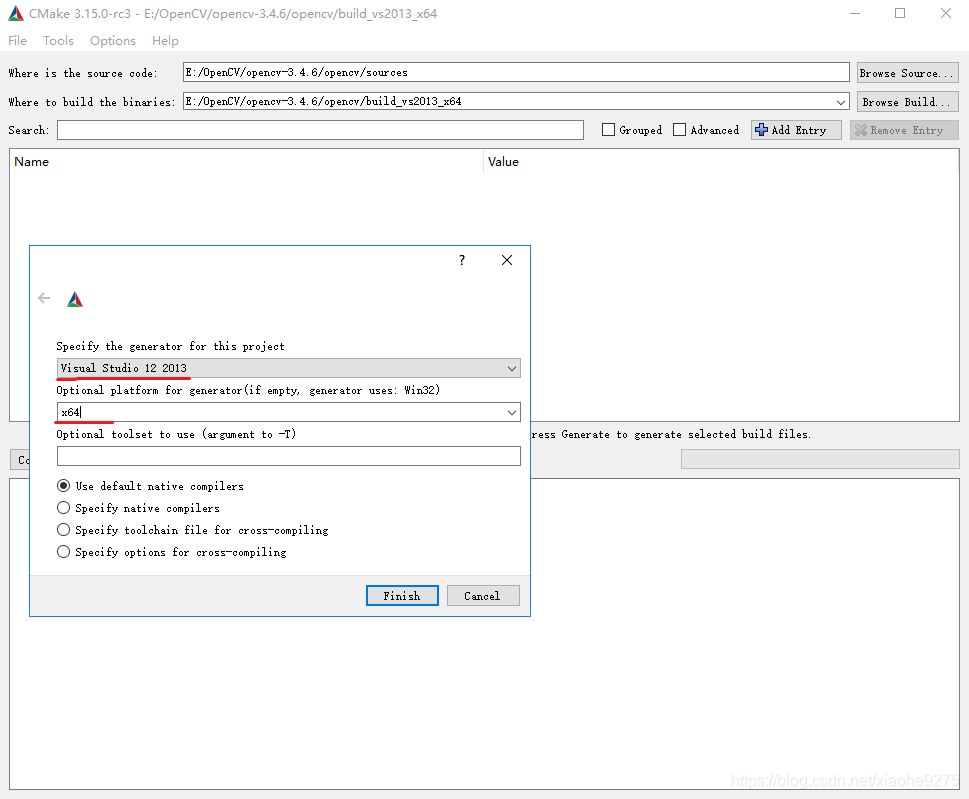Open the Visual Studio 12 2013 generator dropdown
This screenshot has height=799, width=969.
289,368
